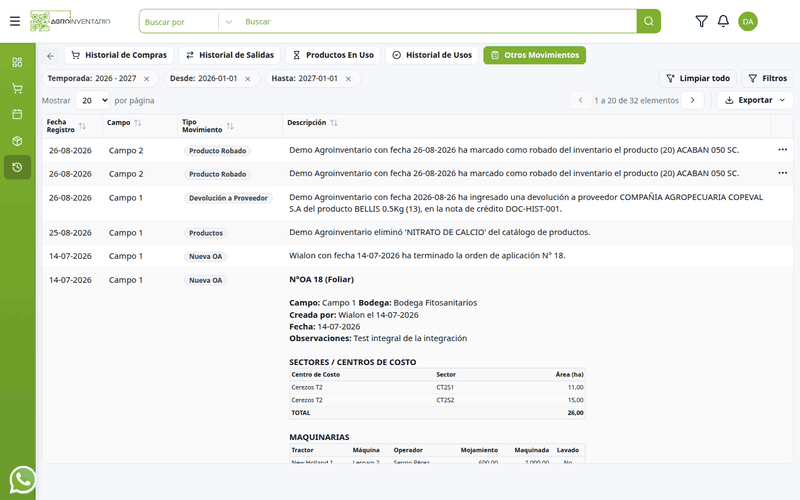The height and width of the screenshot is (500, 800).
Task: Click the Devolución a Proveedor tag
Action: 228,198
